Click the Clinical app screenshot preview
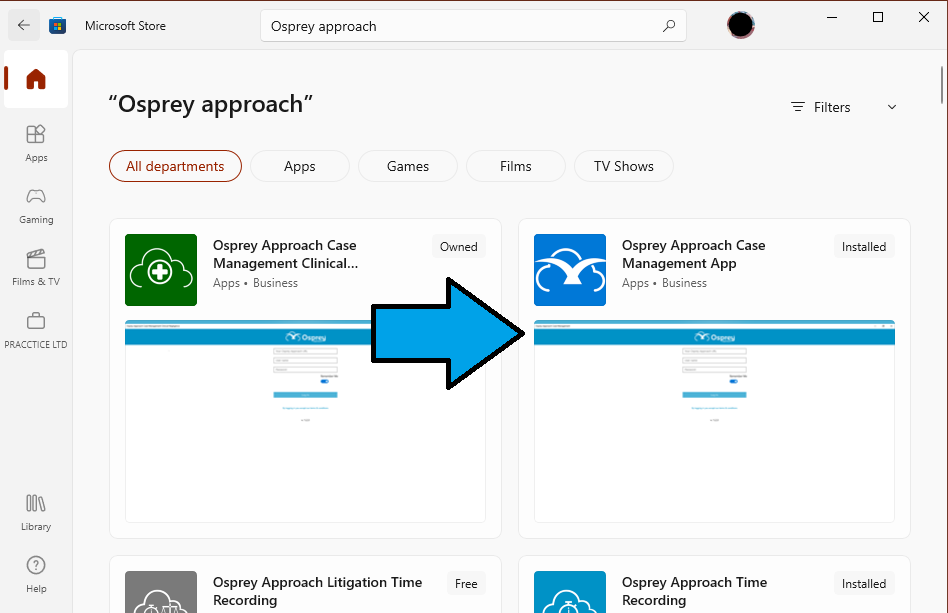Screen dimensions: 948x613 click(x=305, y=421)
